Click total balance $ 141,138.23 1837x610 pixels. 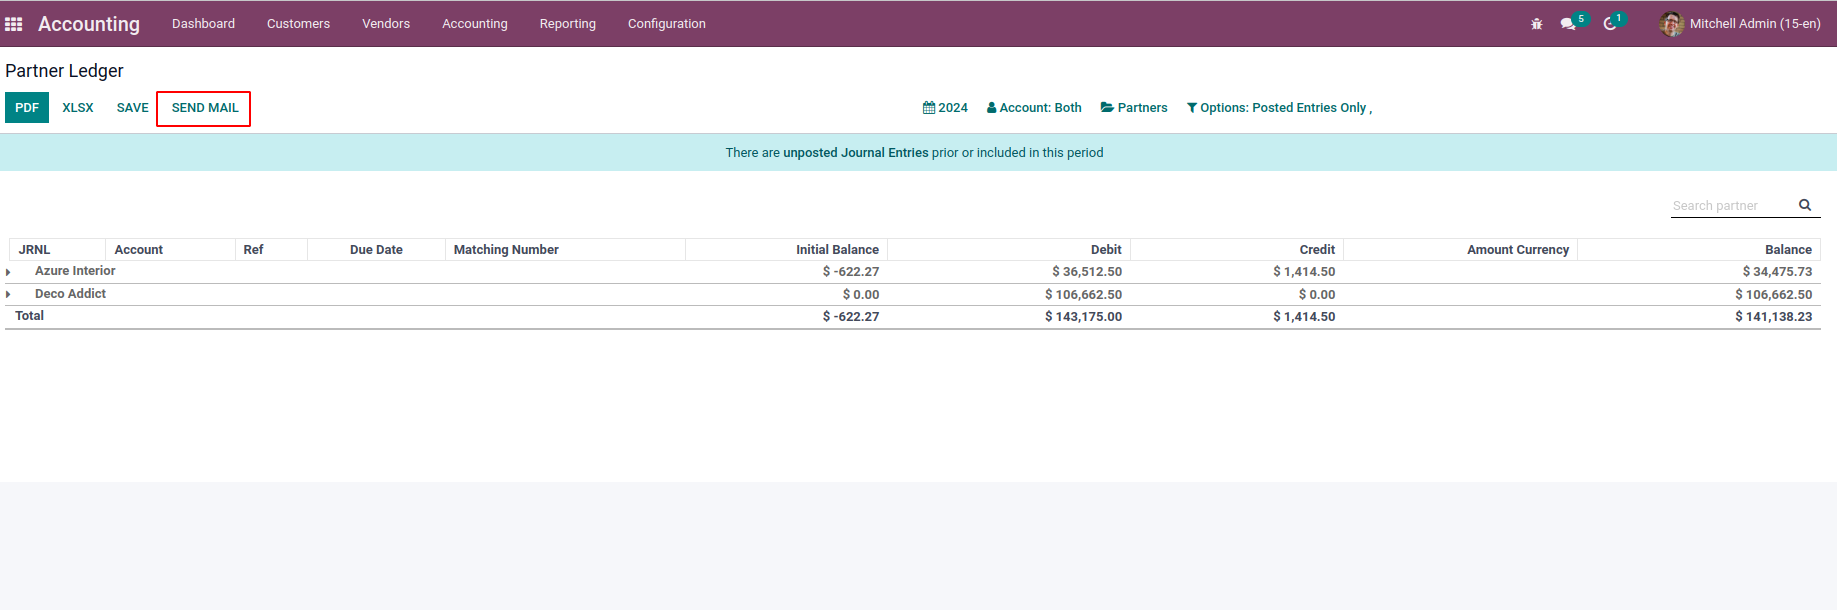1773,317
